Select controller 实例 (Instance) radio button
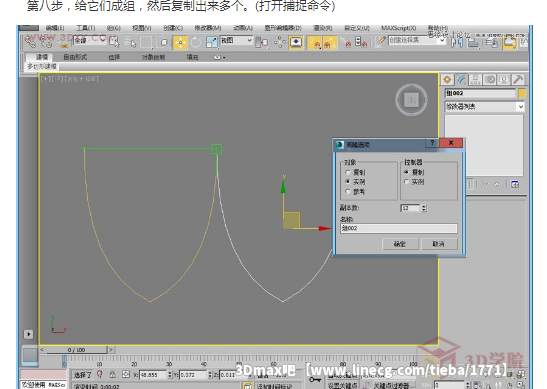The height and width of the screenshot is (389, 547). pyautogui.click(x=406, y=182)
